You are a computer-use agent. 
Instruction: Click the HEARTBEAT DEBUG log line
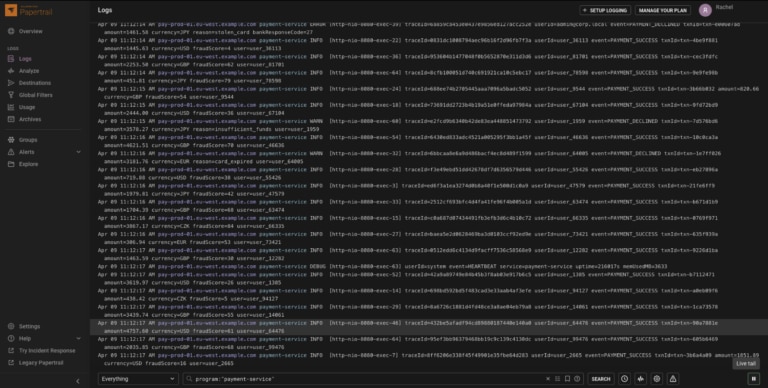point(429,267)
